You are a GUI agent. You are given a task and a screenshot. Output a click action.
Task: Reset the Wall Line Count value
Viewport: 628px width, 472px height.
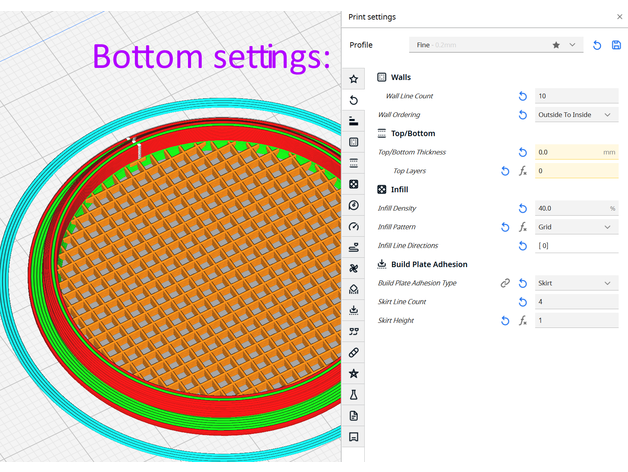[x=522, y=96]
